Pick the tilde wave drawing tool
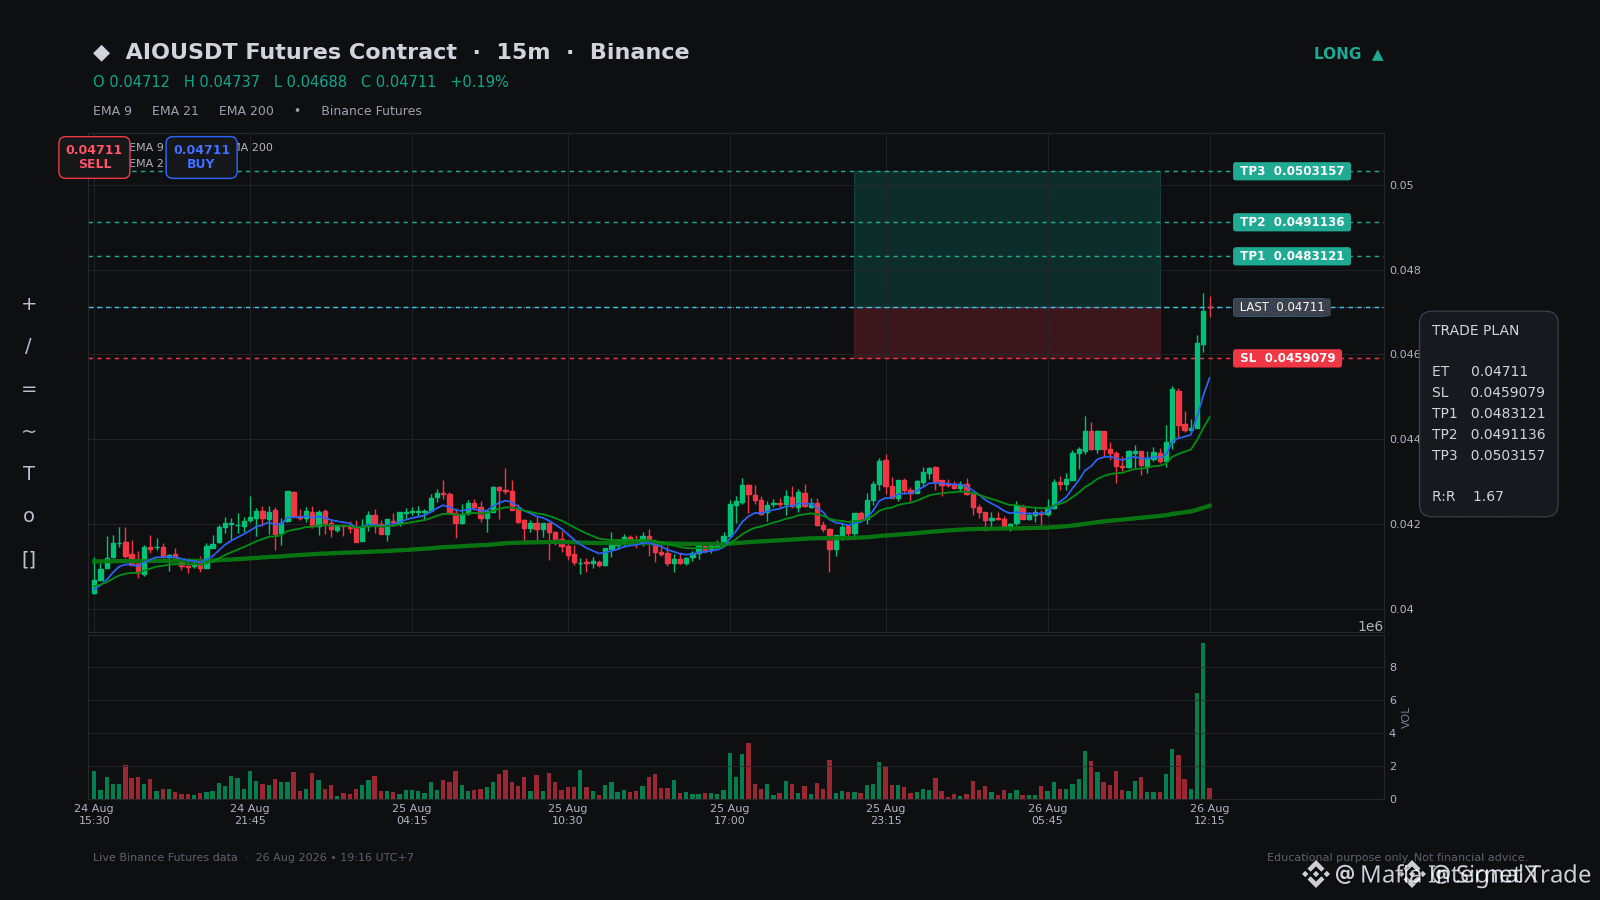The image size is (1600, 900). (29, 432)
